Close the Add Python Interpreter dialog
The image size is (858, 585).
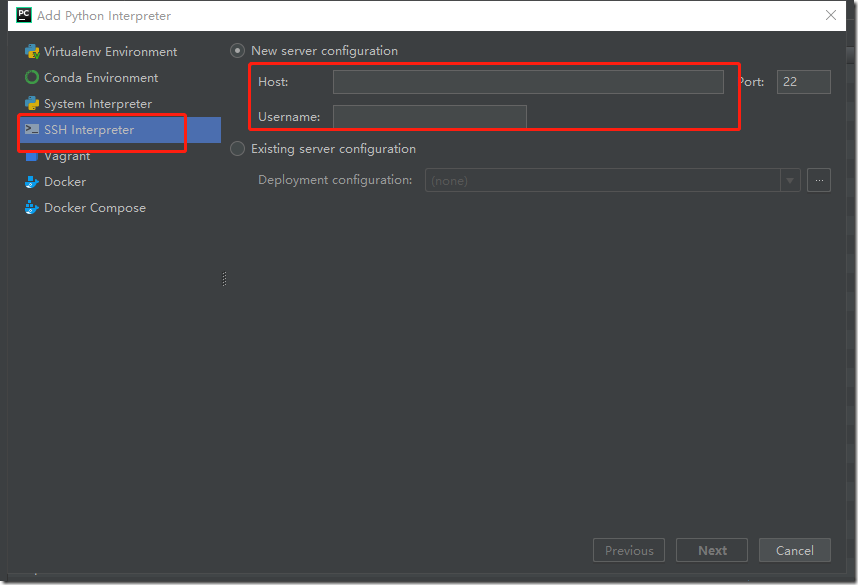831,15
